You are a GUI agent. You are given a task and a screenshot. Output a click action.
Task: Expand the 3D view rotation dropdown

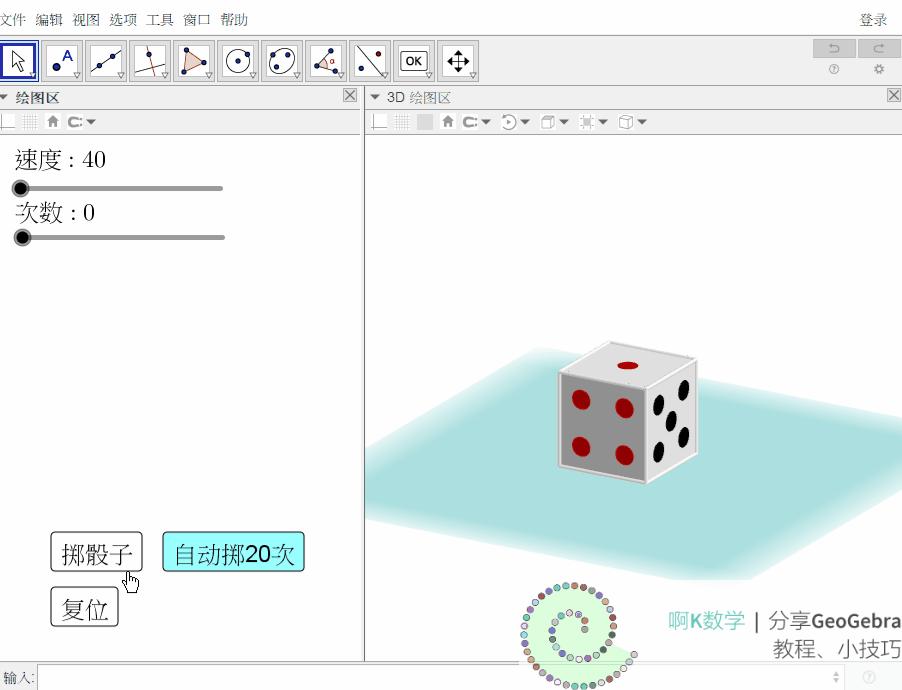click(x=516, y=122)
